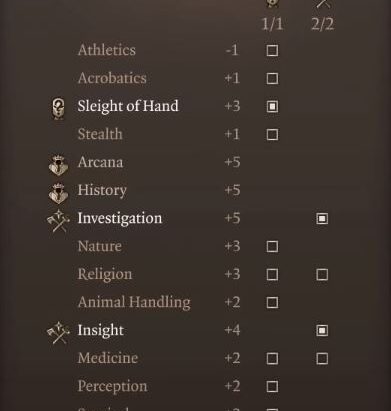Click the crossed axes icon beside Investigation

(x=58, y=220)
